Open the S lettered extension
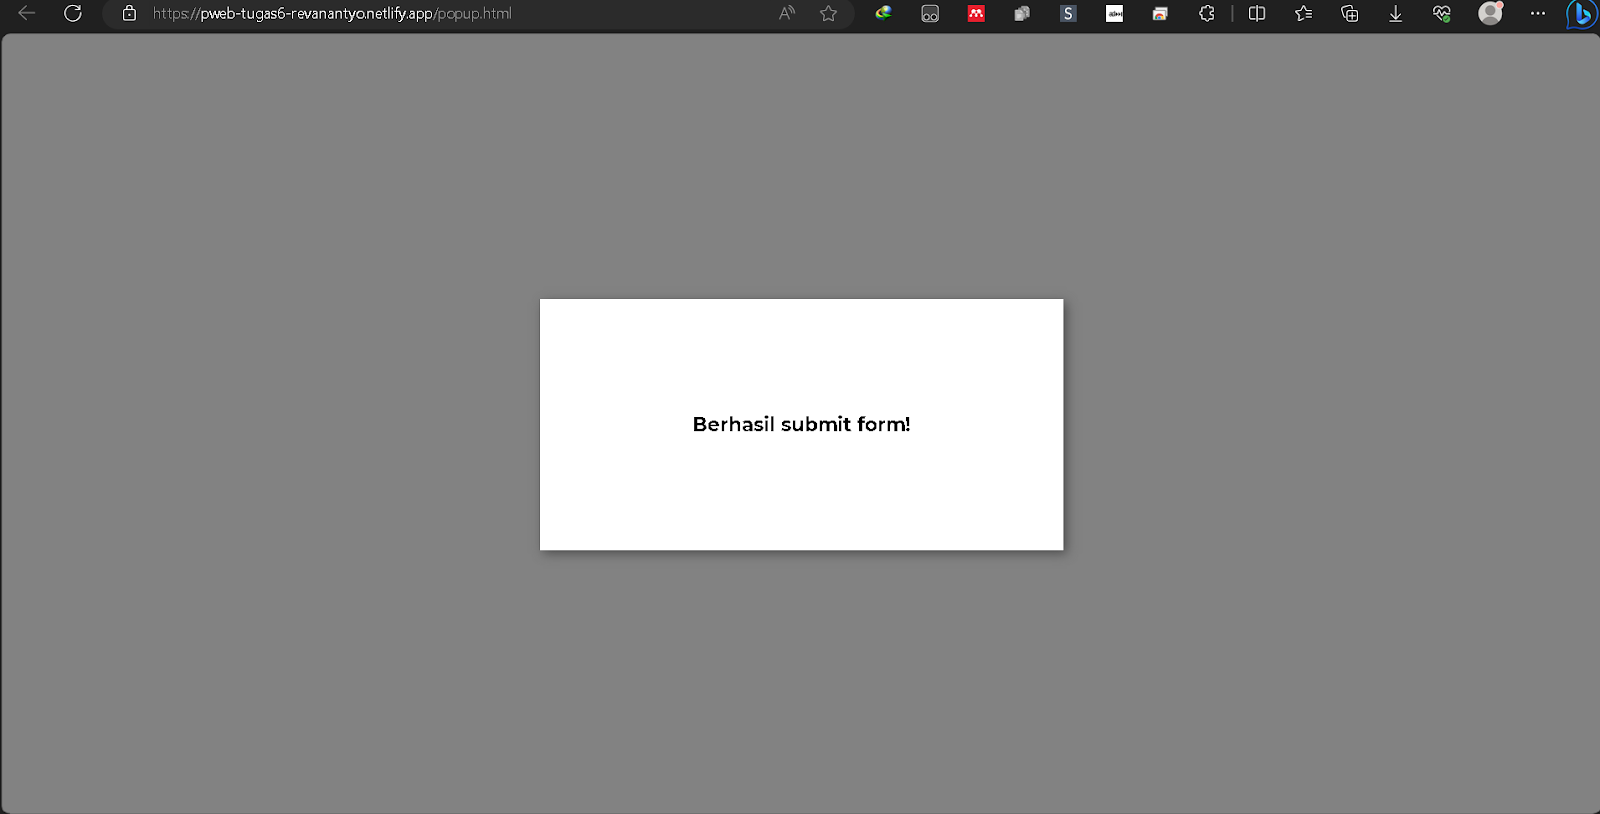This screenshot has height=814, width=1600. pos(1068,13)
